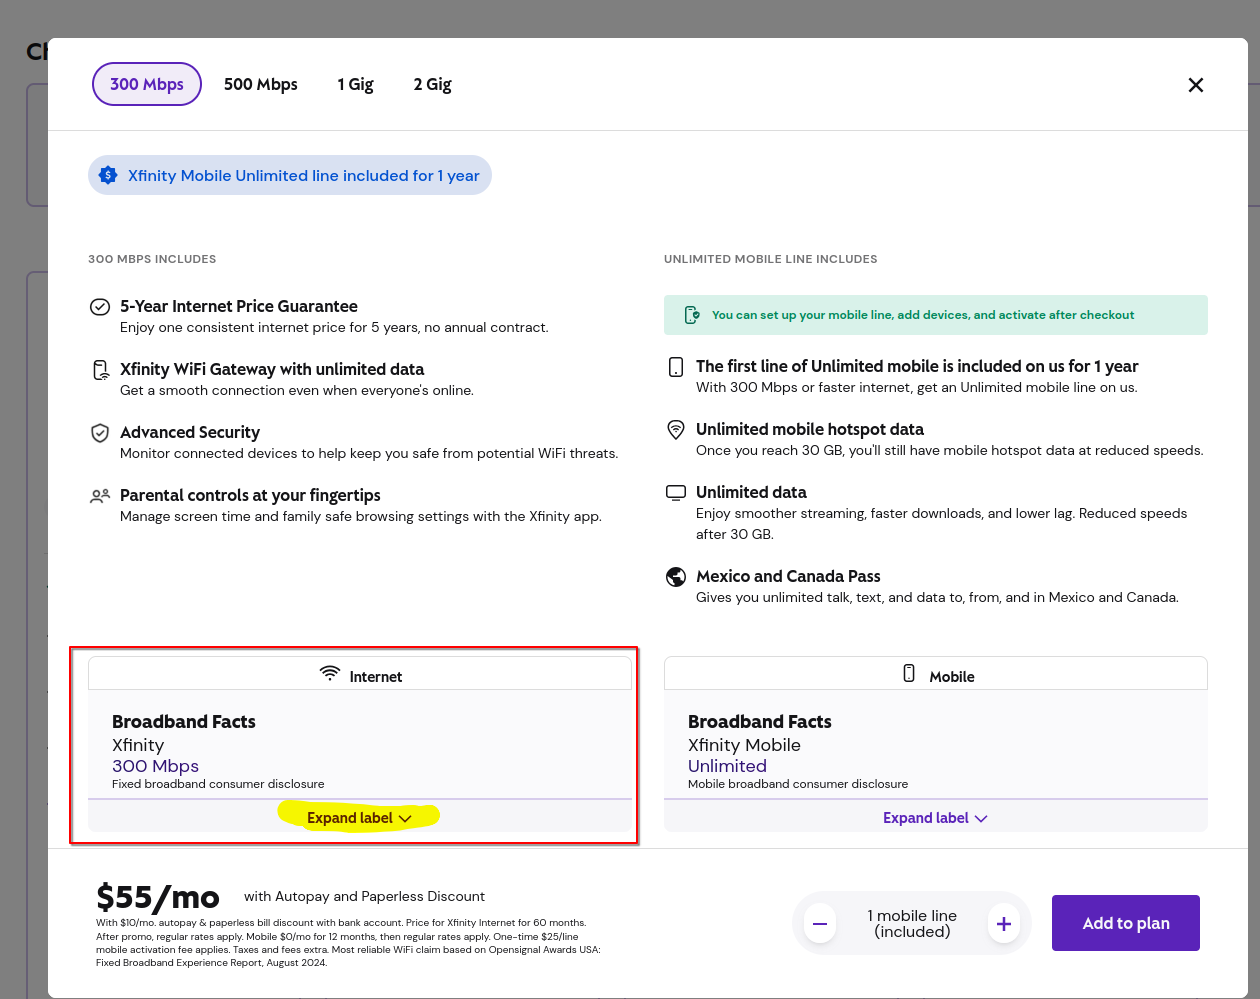Click the dollar badge icon in promo pill
The width and height of the screenshot is (1260, 999).
(109, 175)
